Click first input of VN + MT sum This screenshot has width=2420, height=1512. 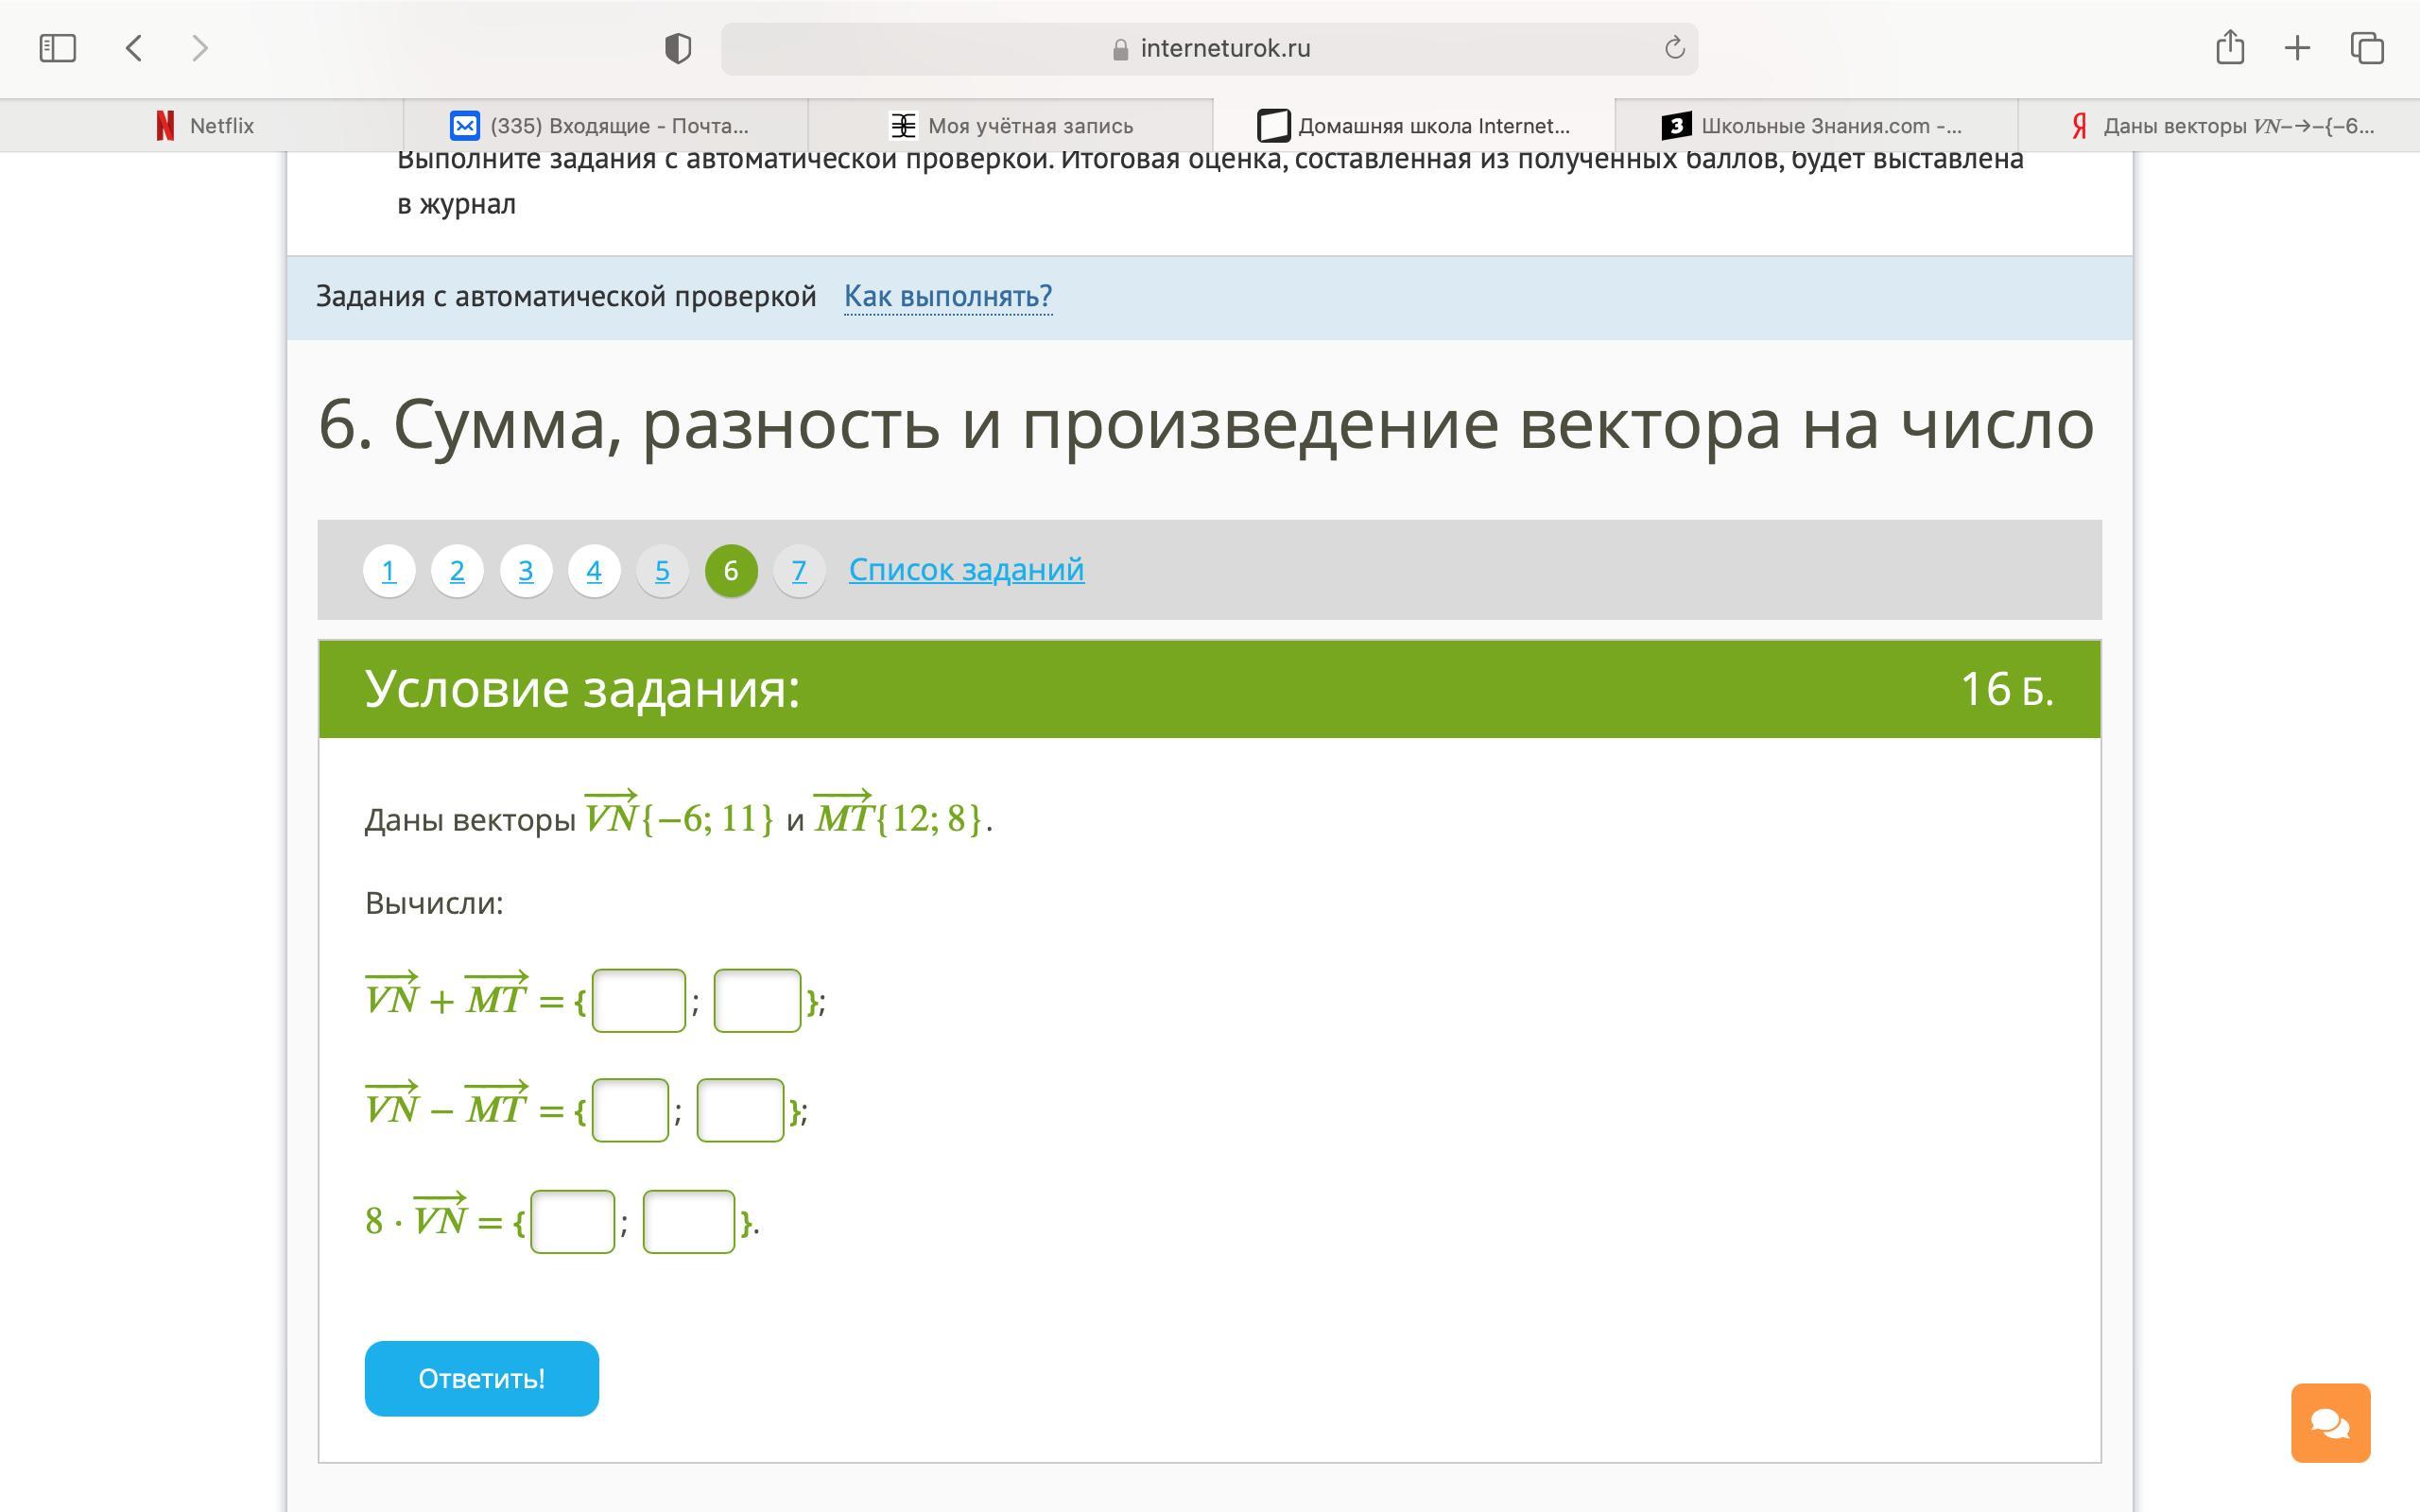tap(638, 1000)
